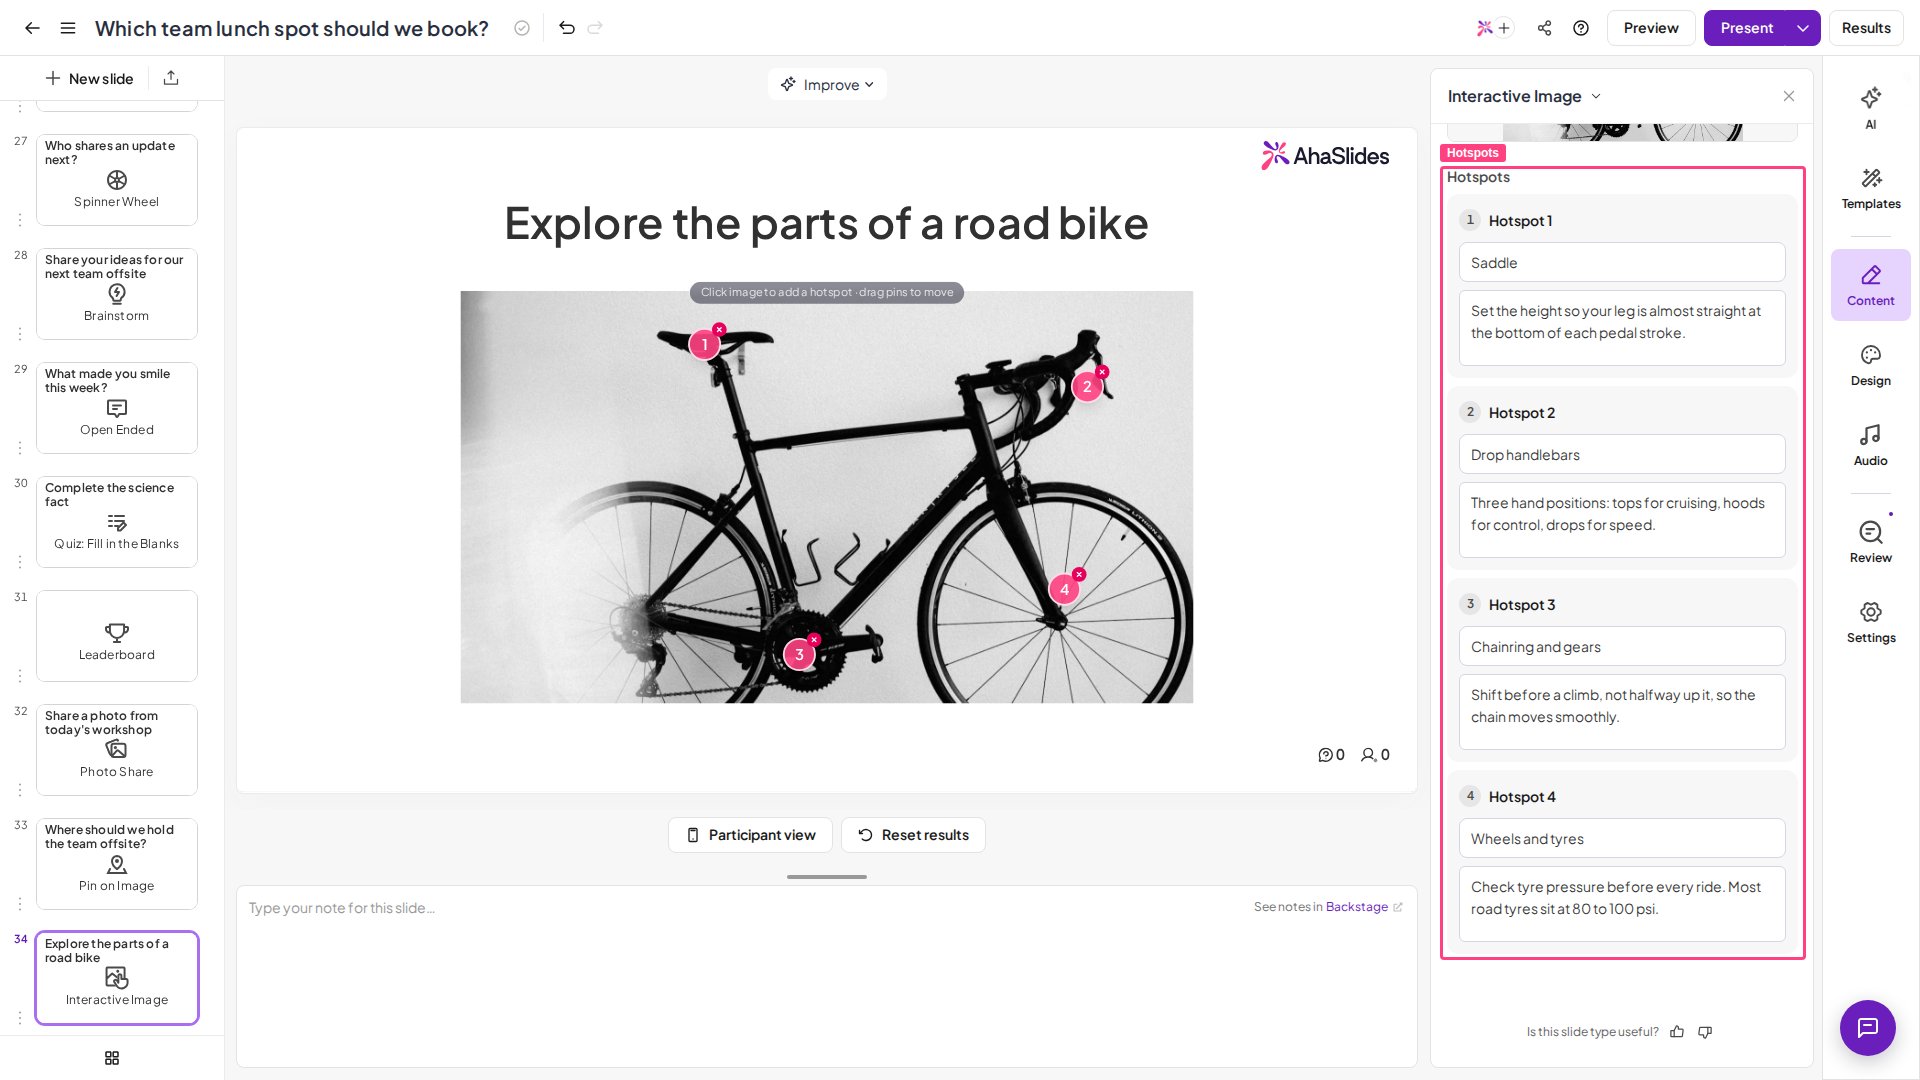Expand the Interactive Image slide type dropdown
Screen dimensions: 1920x1080
tap(1524, 96)
